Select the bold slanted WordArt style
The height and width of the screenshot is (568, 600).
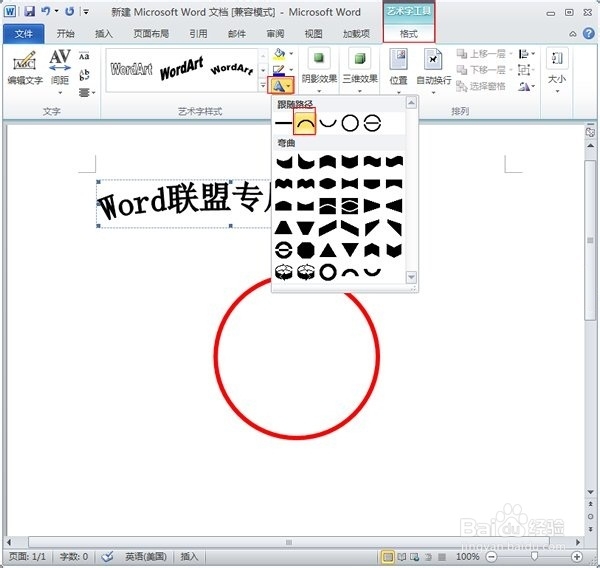(x=181, y=69)
